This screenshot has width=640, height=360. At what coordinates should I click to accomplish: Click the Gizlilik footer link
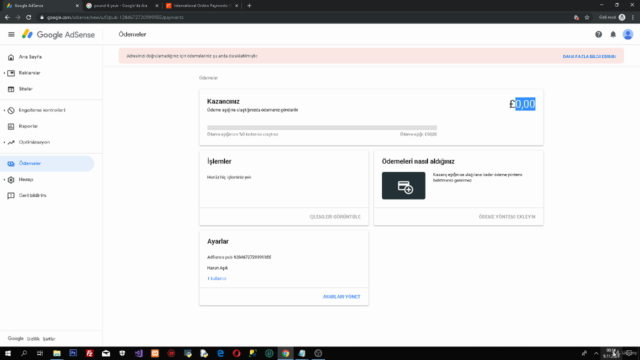33,339
